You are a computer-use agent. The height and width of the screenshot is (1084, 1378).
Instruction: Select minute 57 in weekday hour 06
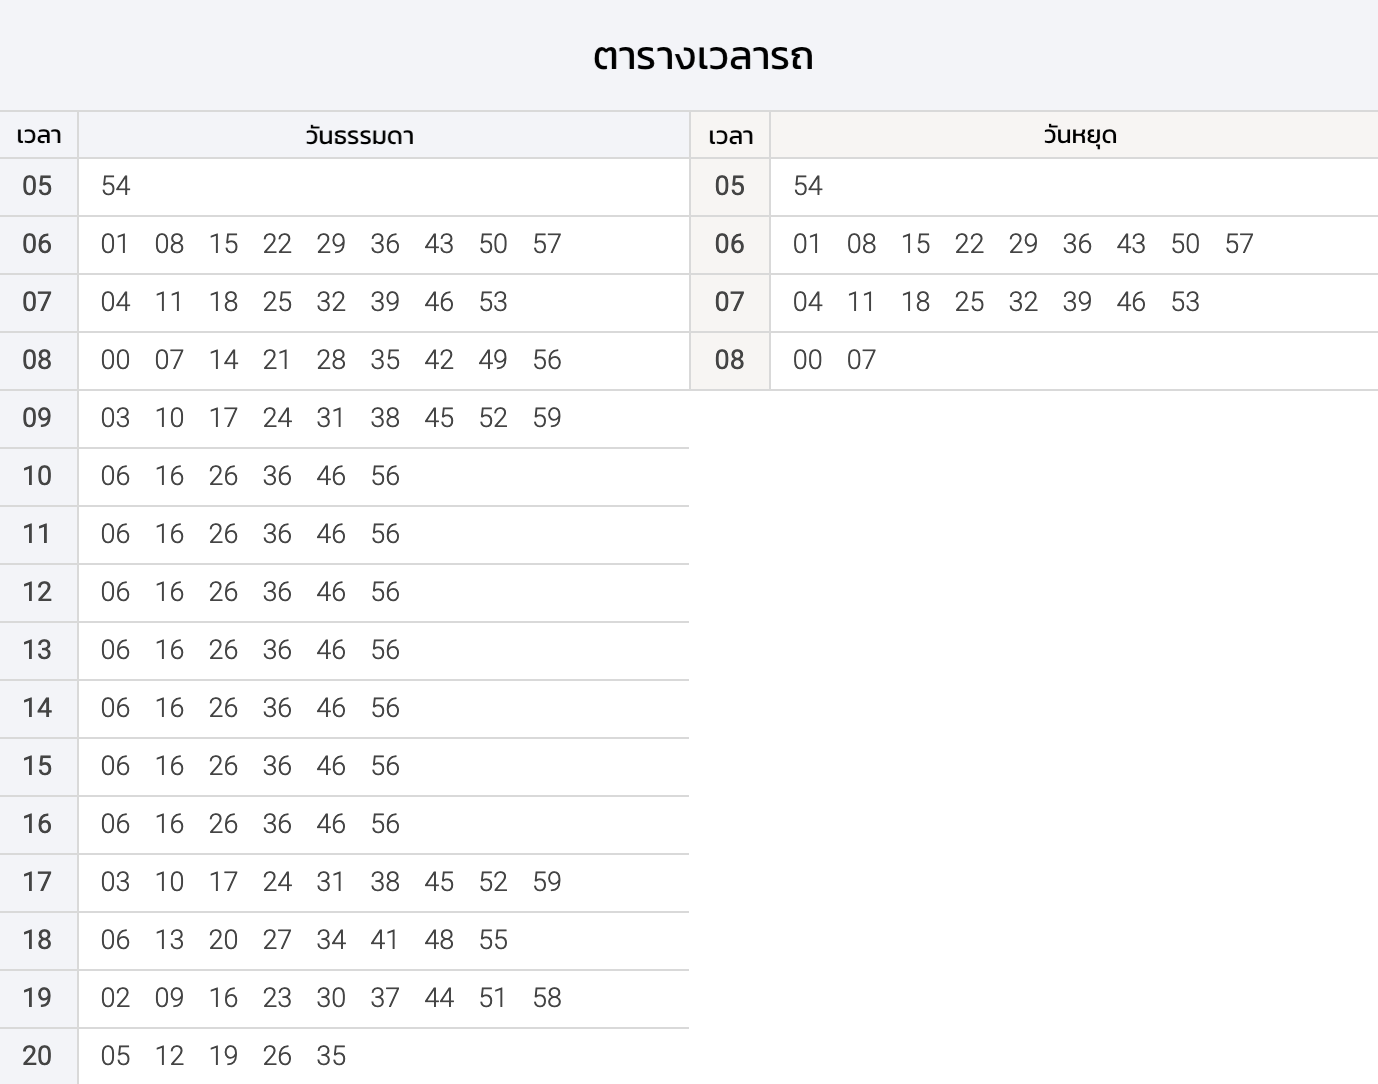[547, 244]
